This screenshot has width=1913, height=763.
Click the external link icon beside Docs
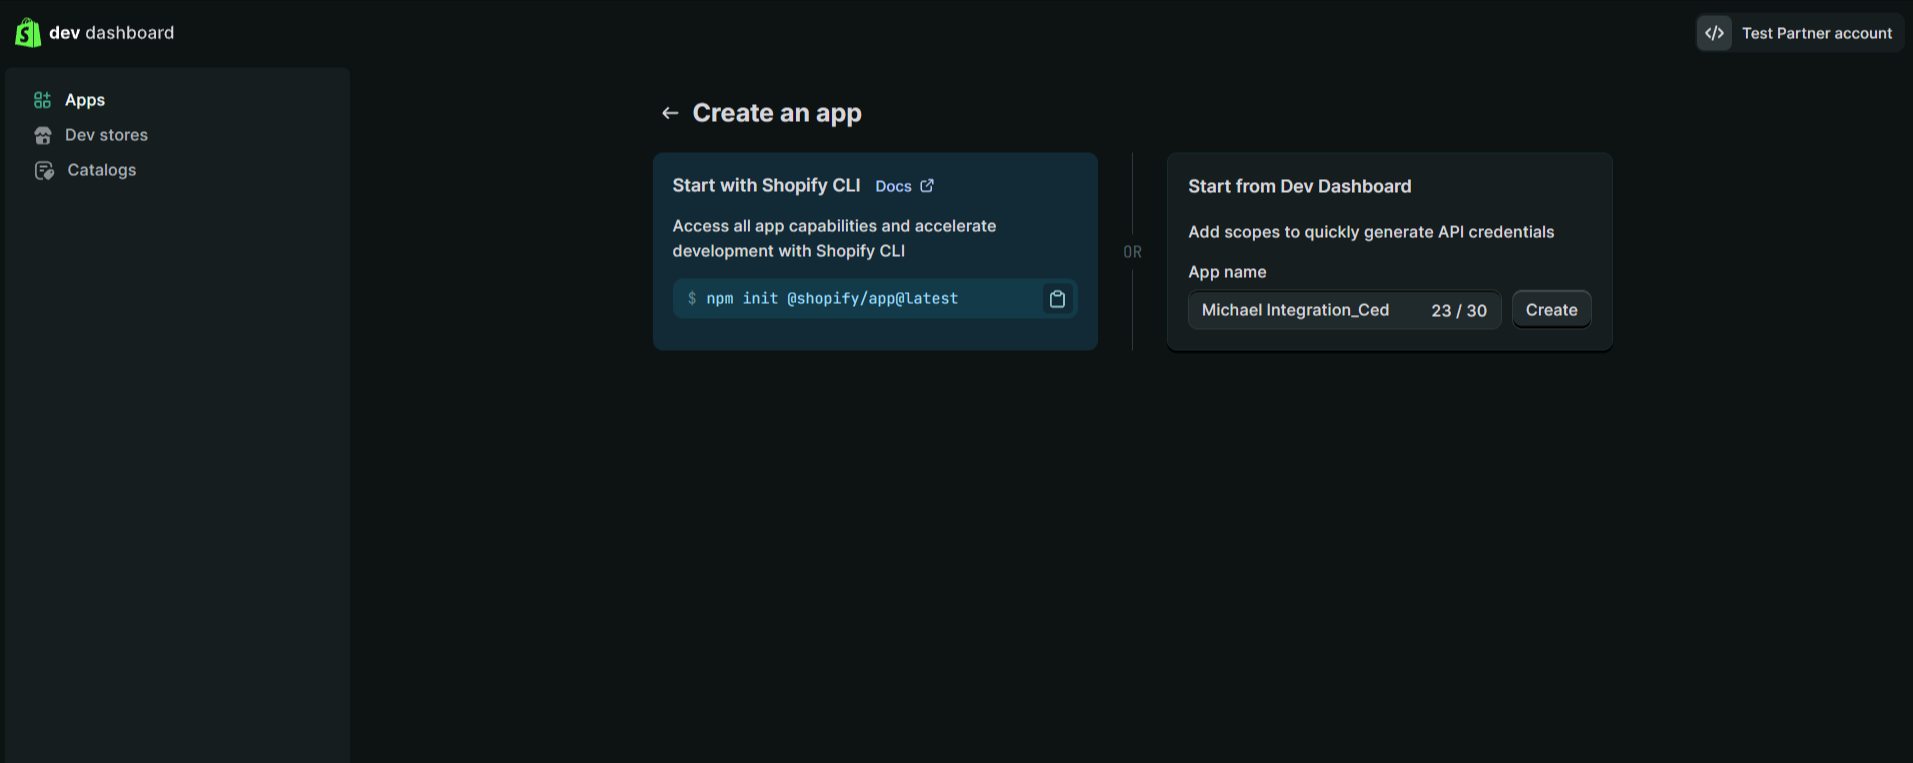[x=927, y=186]
